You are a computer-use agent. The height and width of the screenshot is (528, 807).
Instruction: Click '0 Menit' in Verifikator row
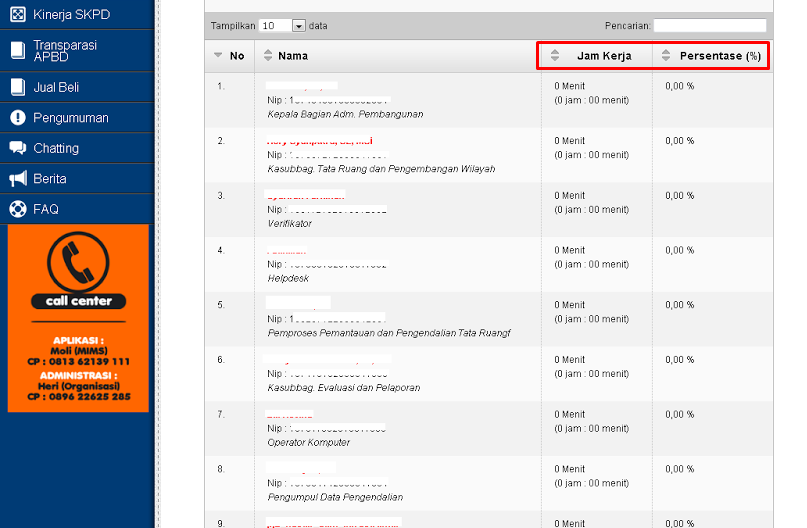coord(570,196)
